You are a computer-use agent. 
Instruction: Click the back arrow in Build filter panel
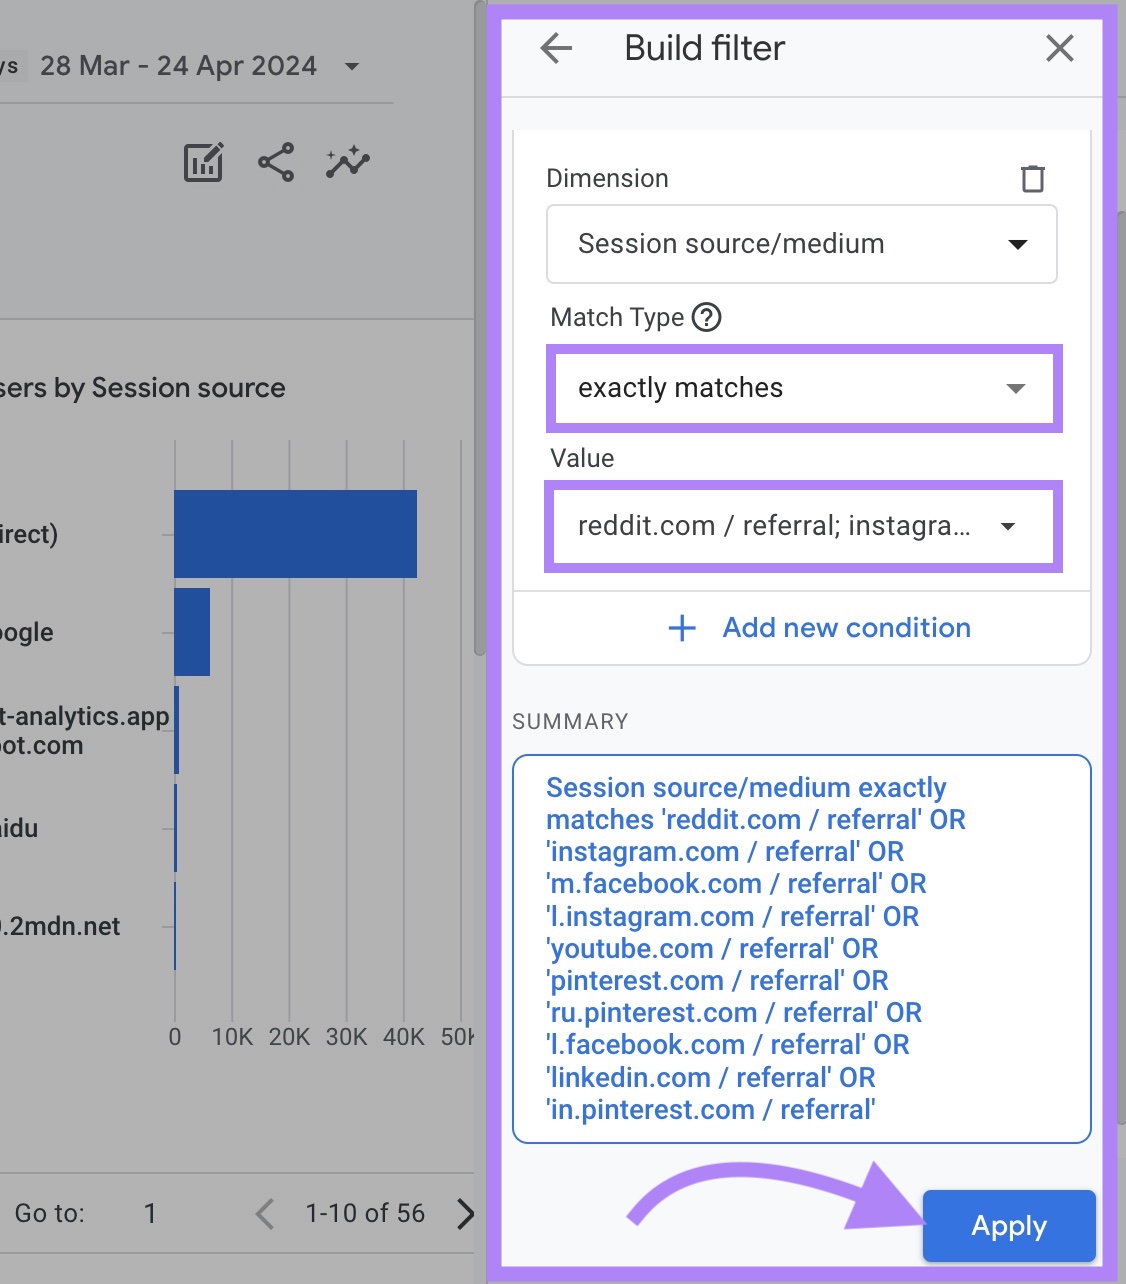tap(555, 47)
